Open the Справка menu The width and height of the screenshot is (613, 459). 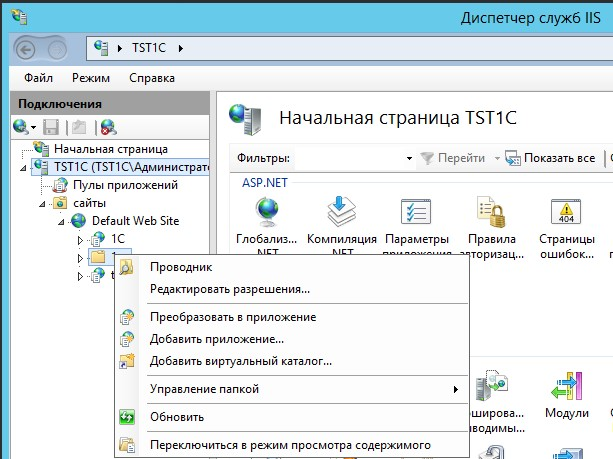[151, 78]
